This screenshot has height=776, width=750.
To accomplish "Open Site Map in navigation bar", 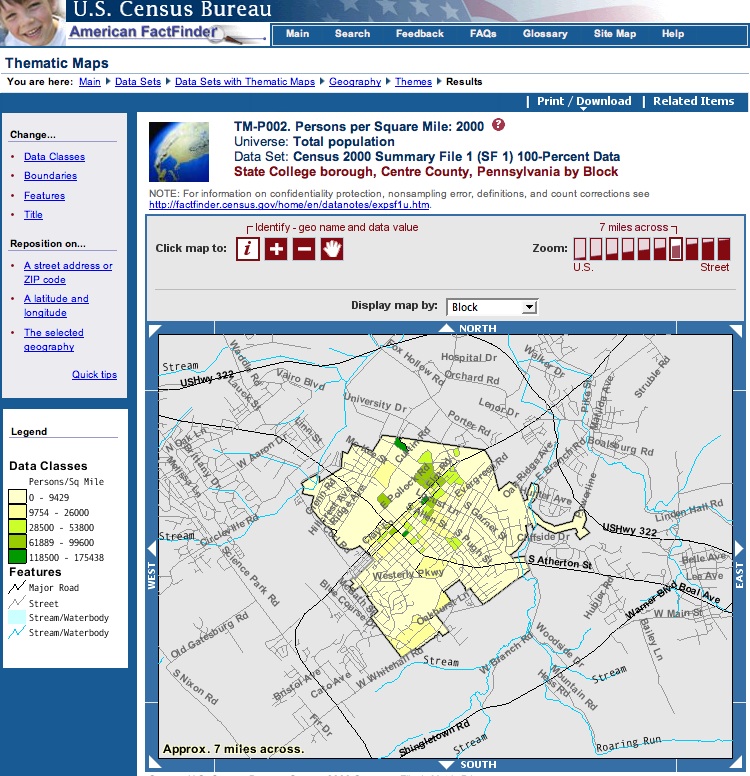I will 614,34.
